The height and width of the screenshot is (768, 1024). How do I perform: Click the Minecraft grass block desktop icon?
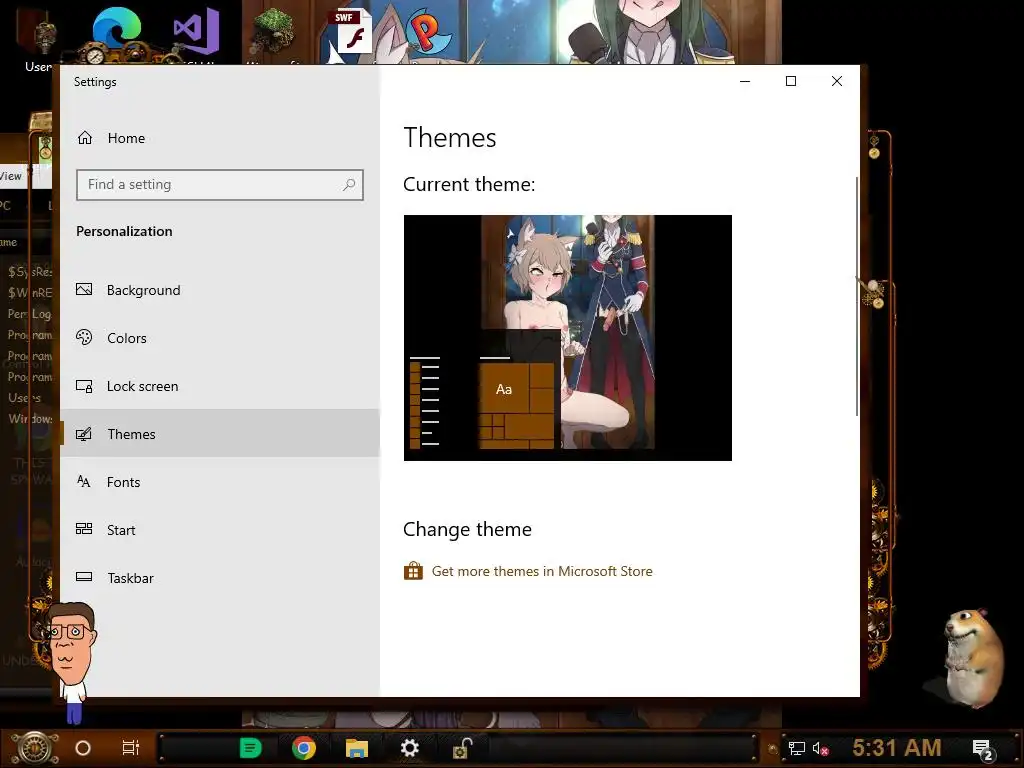click(x=273, y=29)
